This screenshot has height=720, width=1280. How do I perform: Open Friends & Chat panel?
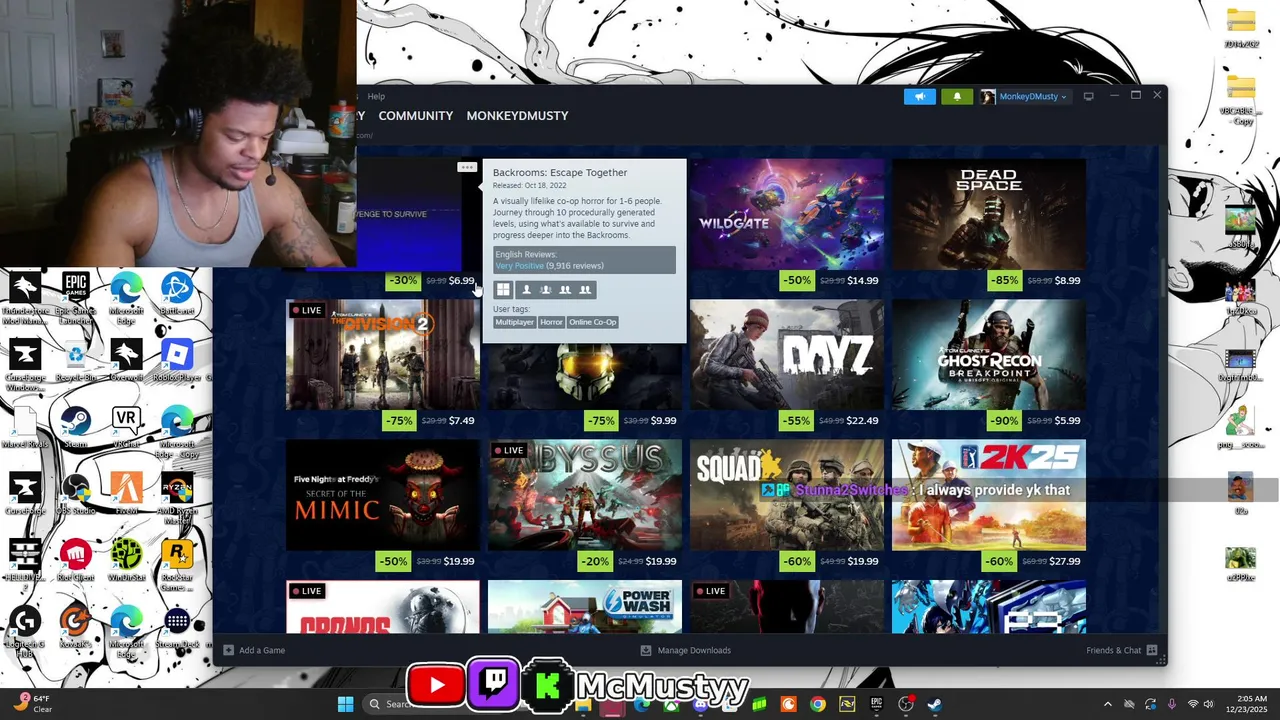(x=1121, y=650)
